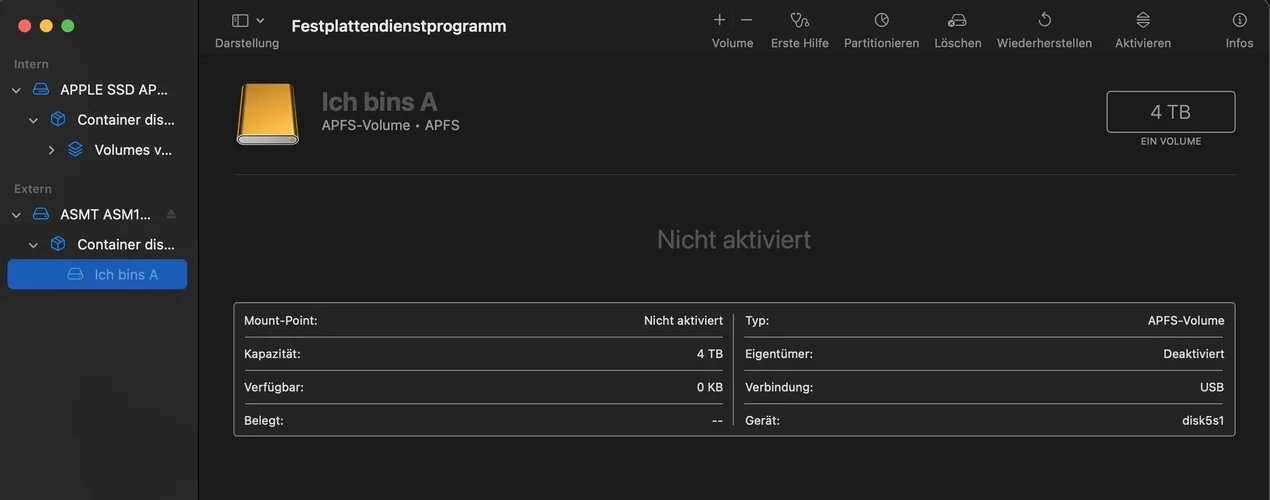The image size is (1270, 500).
Task: Select the Ich bins A volume
Action: point(125,274)
